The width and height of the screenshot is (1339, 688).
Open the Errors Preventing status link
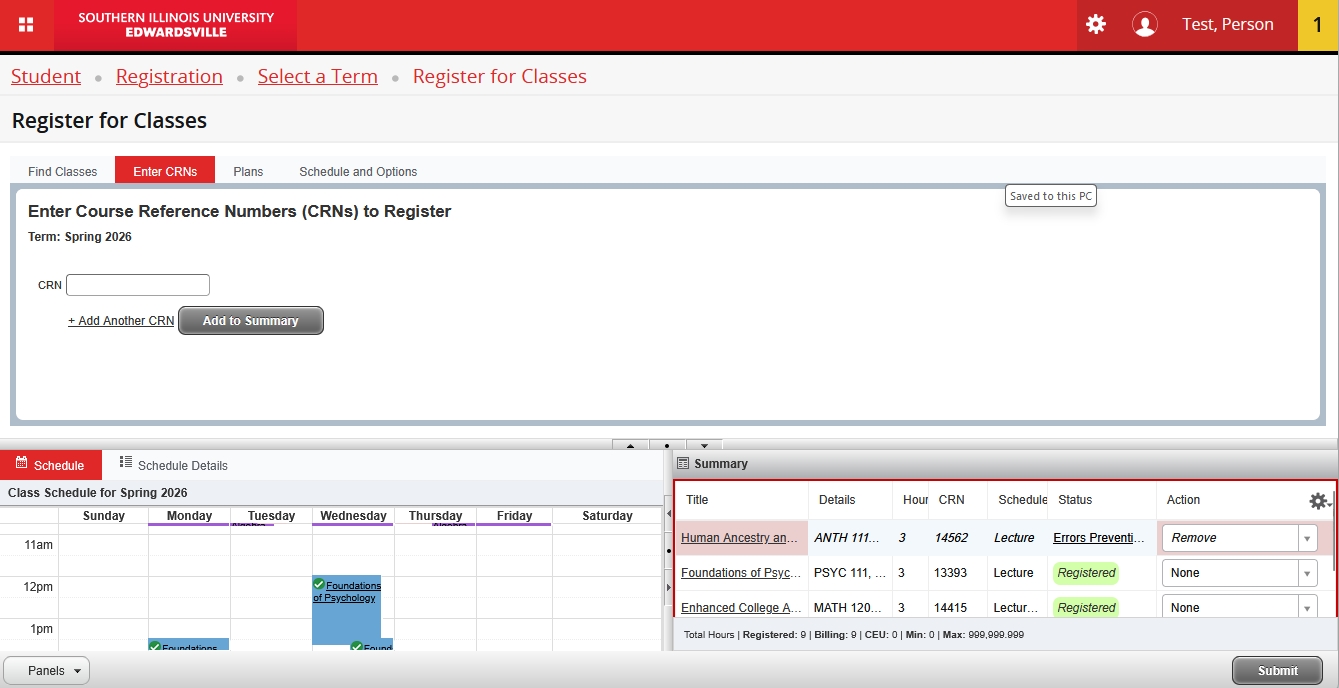[1099, 538]
